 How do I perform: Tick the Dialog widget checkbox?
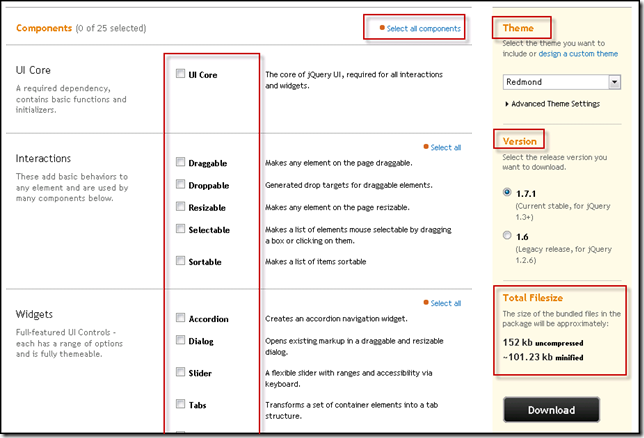[180, 339]
